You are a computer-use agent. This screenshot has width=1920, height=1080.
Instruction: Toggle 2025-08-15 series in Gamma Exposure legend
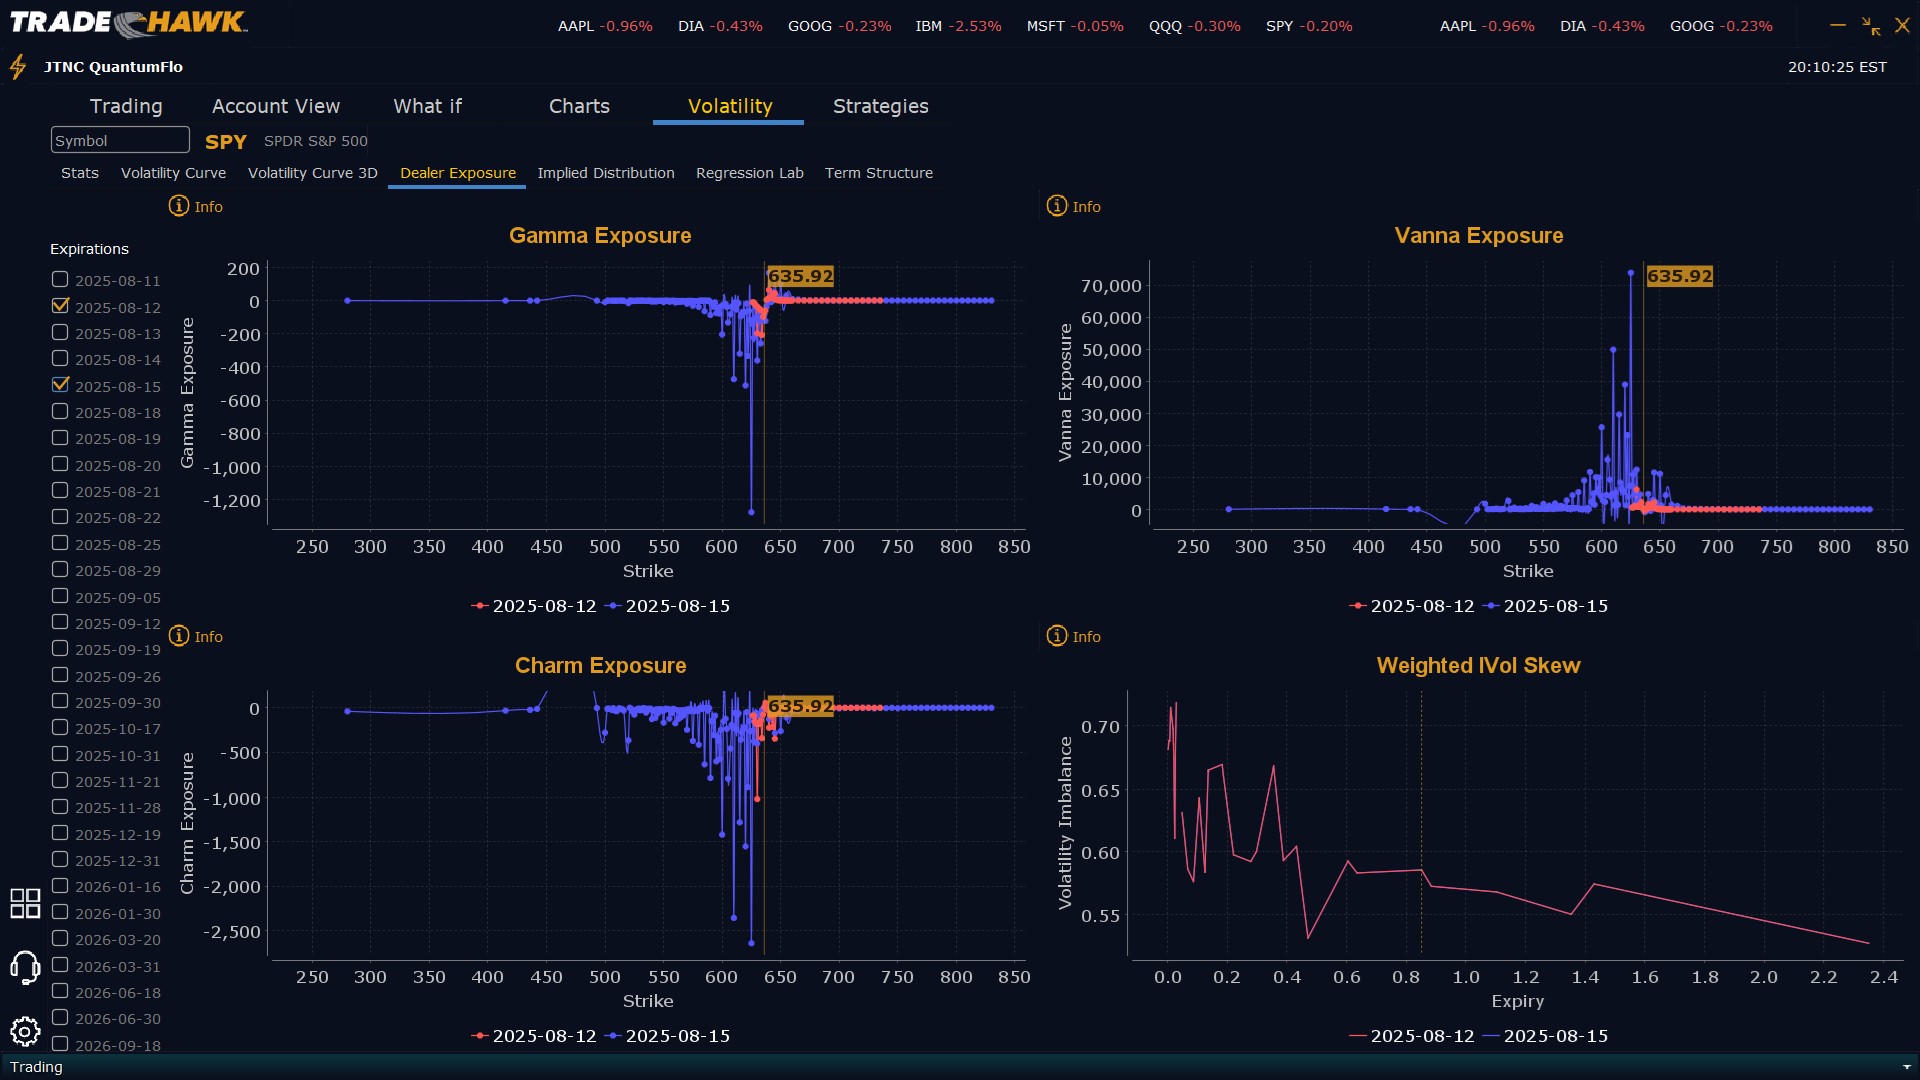667,606
